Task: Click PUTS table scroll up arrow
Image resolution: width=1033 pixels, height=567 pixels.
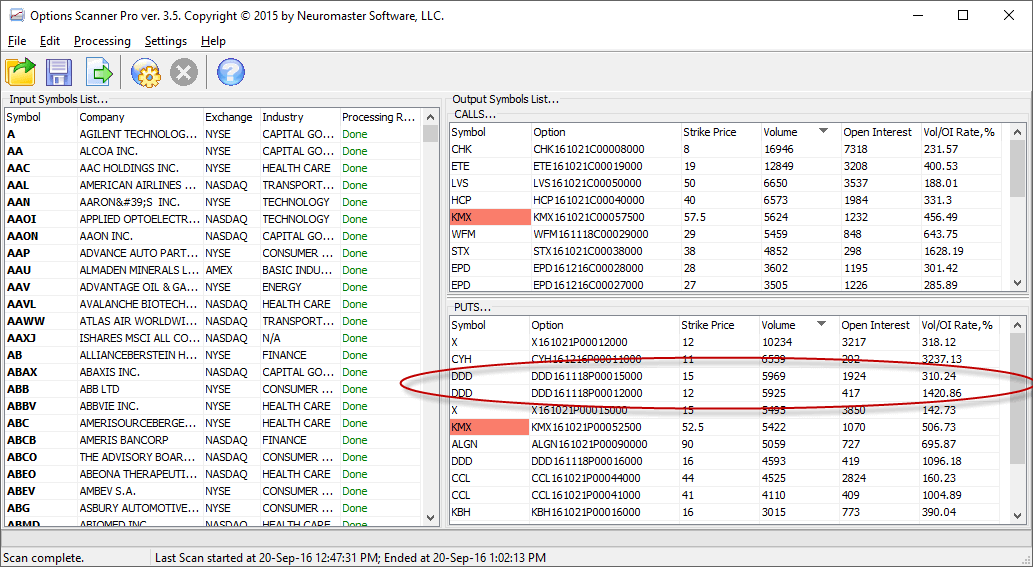Action: pyautogui.click(x=1018, y=325)
